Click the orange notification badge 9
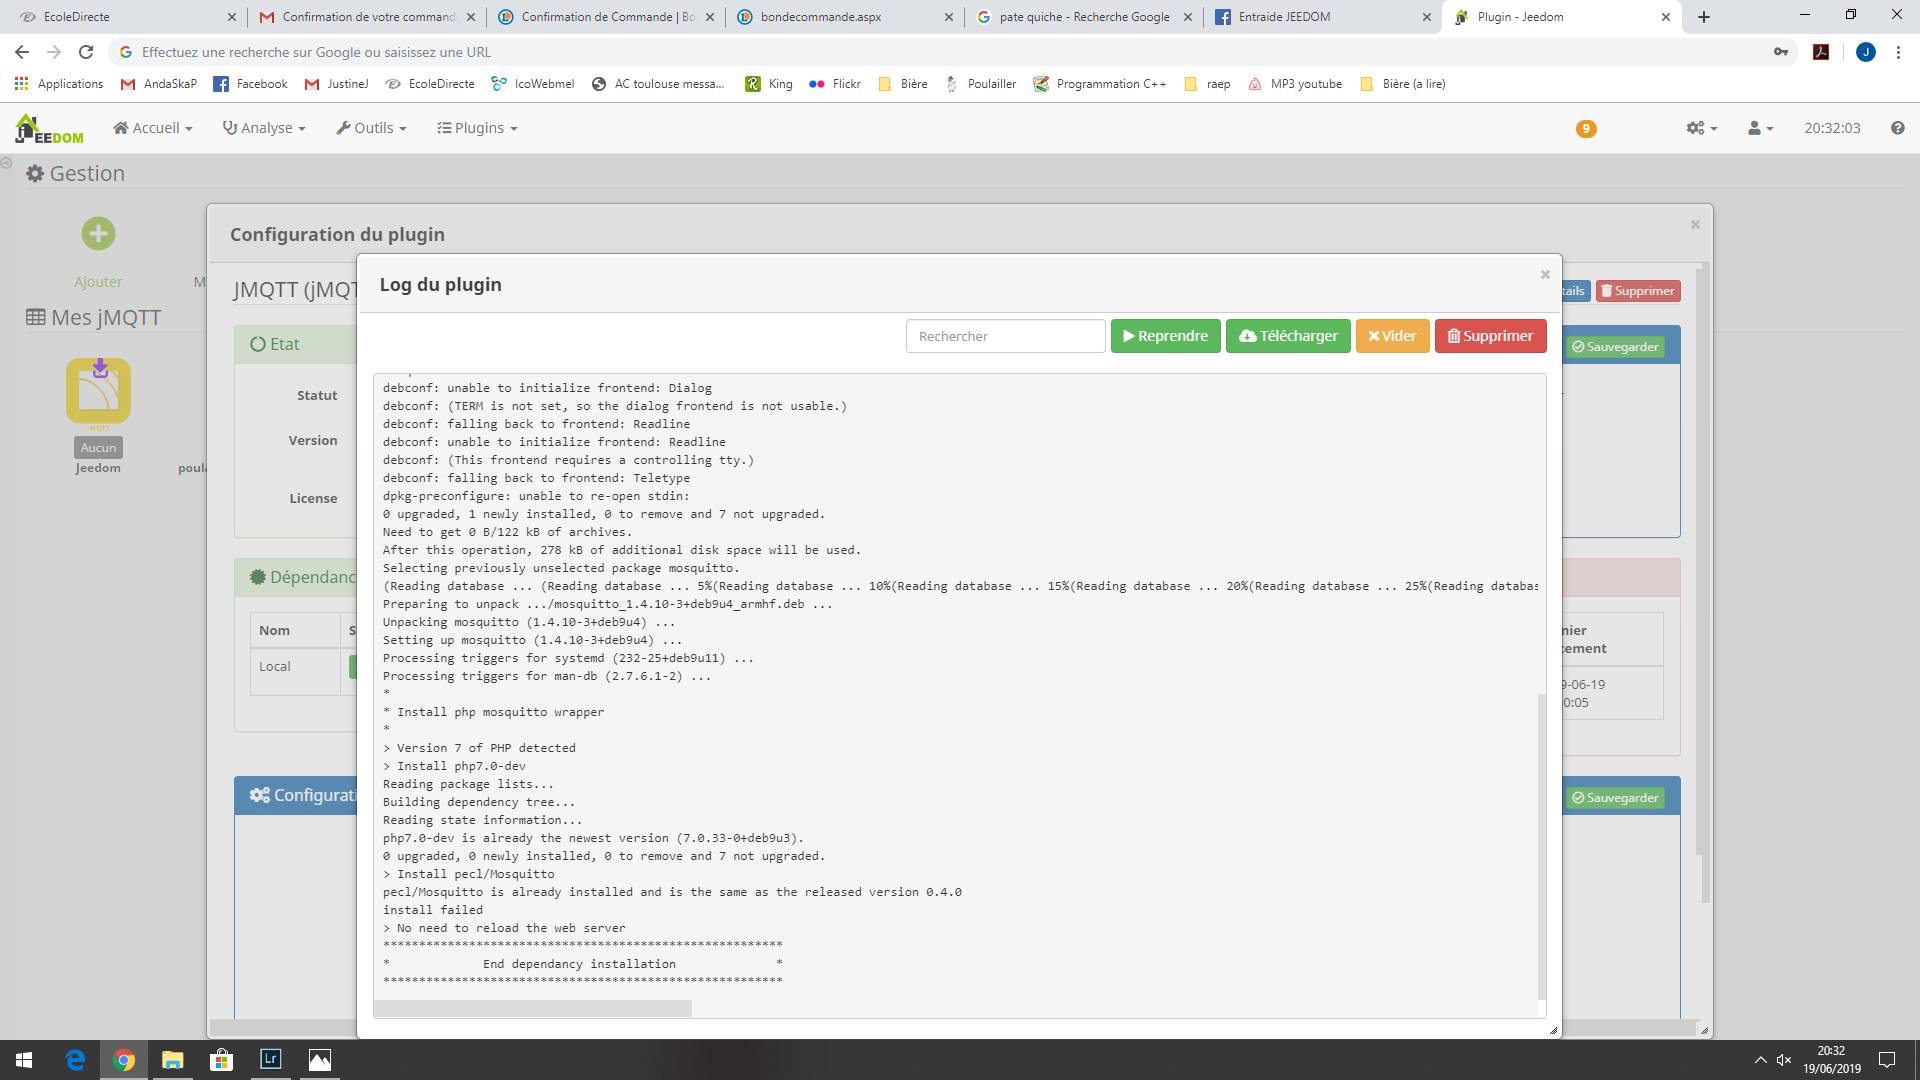The height and width of the screenshot is (1080, 1920). pos(1586,129)
